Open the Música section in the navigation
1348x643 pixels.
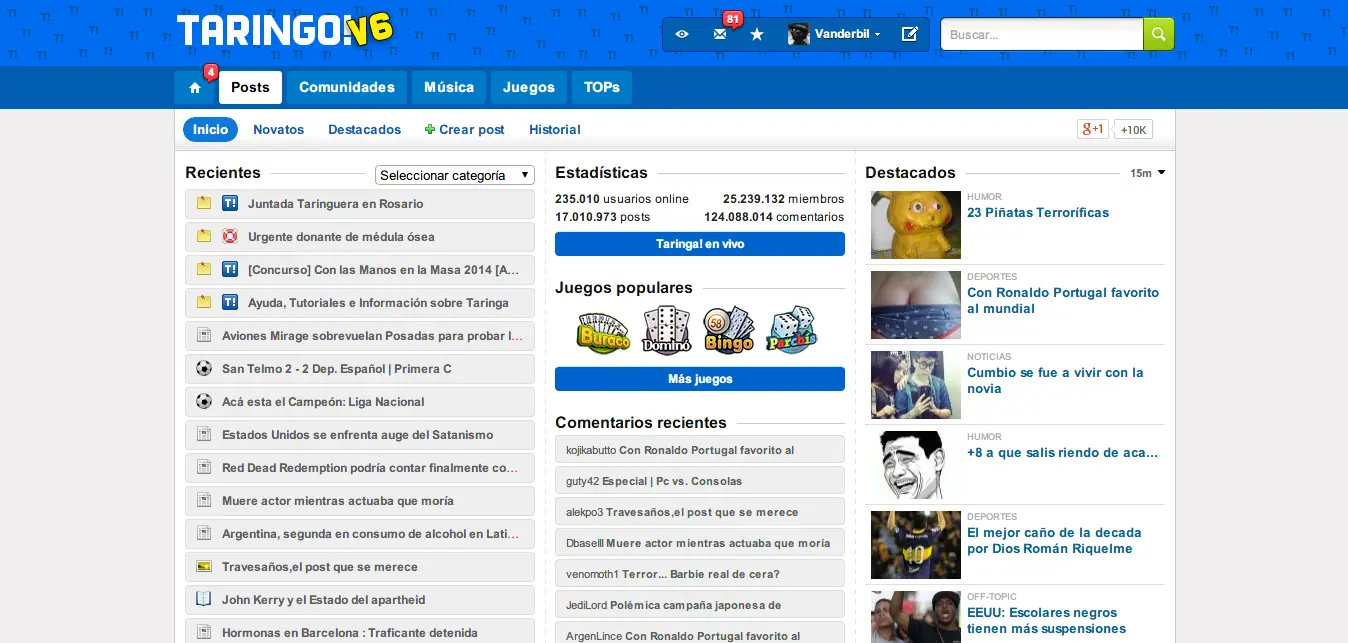pyautogui.click(x=448, y=87)
